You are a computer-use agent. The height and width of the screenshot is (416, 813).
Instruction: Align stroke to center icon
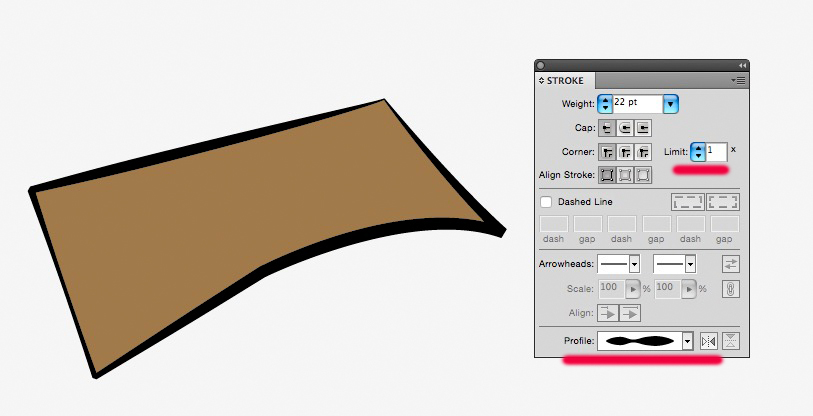pyautogui.click(x=607, y=175)
